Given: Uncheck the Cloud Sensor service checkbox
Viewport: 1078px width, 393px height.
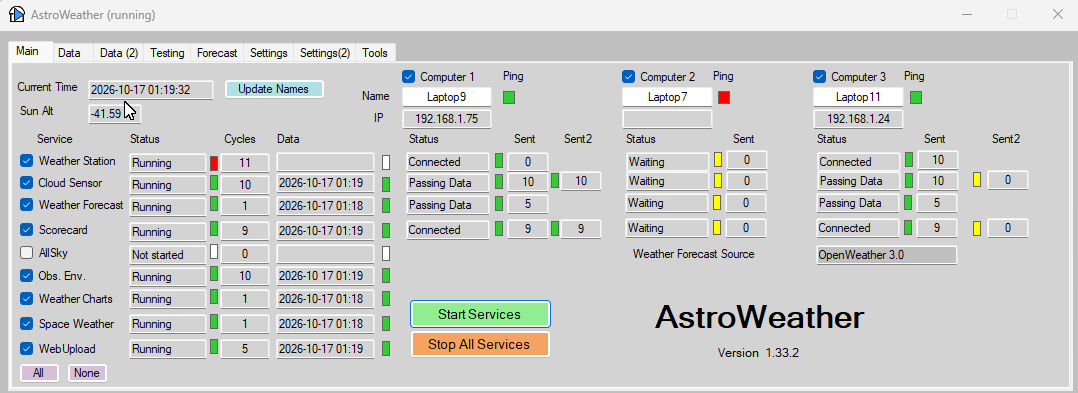Looking at the screenshot, I should (x=27, y=183).
